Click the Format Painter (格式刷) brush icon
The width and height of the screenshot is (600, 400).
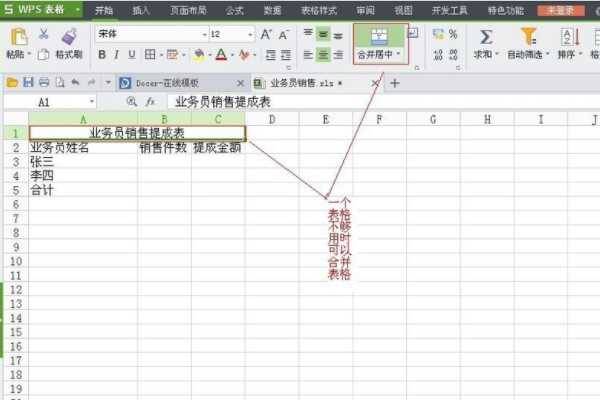[x=68, y=36]
